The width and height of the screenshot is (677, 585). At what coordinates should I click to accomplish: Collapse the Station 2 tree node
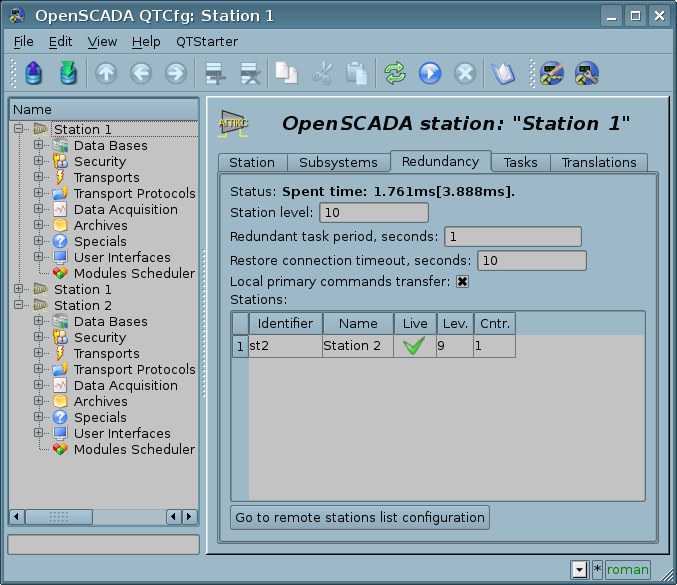click(19, 306)
